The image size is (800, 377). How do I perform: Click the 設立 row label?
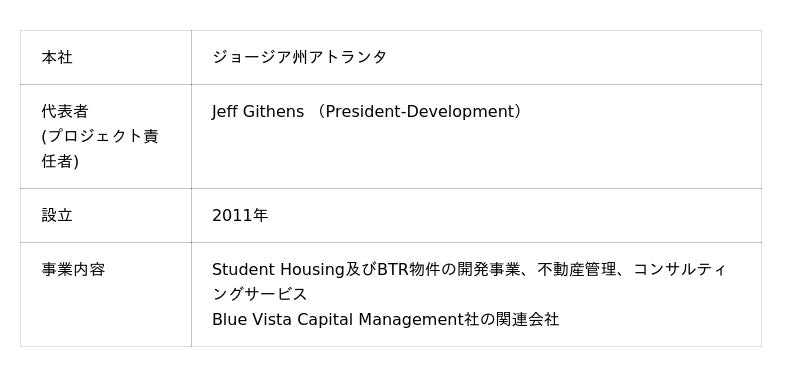57,215
